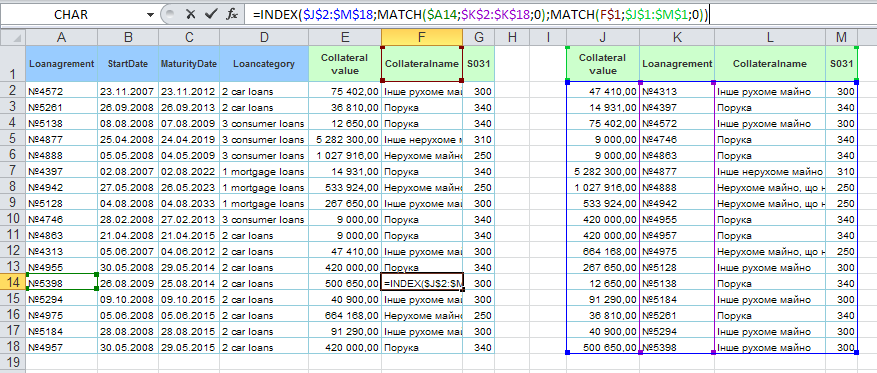Click the MaturityDate header cell
The width and height of the screenshot is (877, 373).
coord(189,64)
